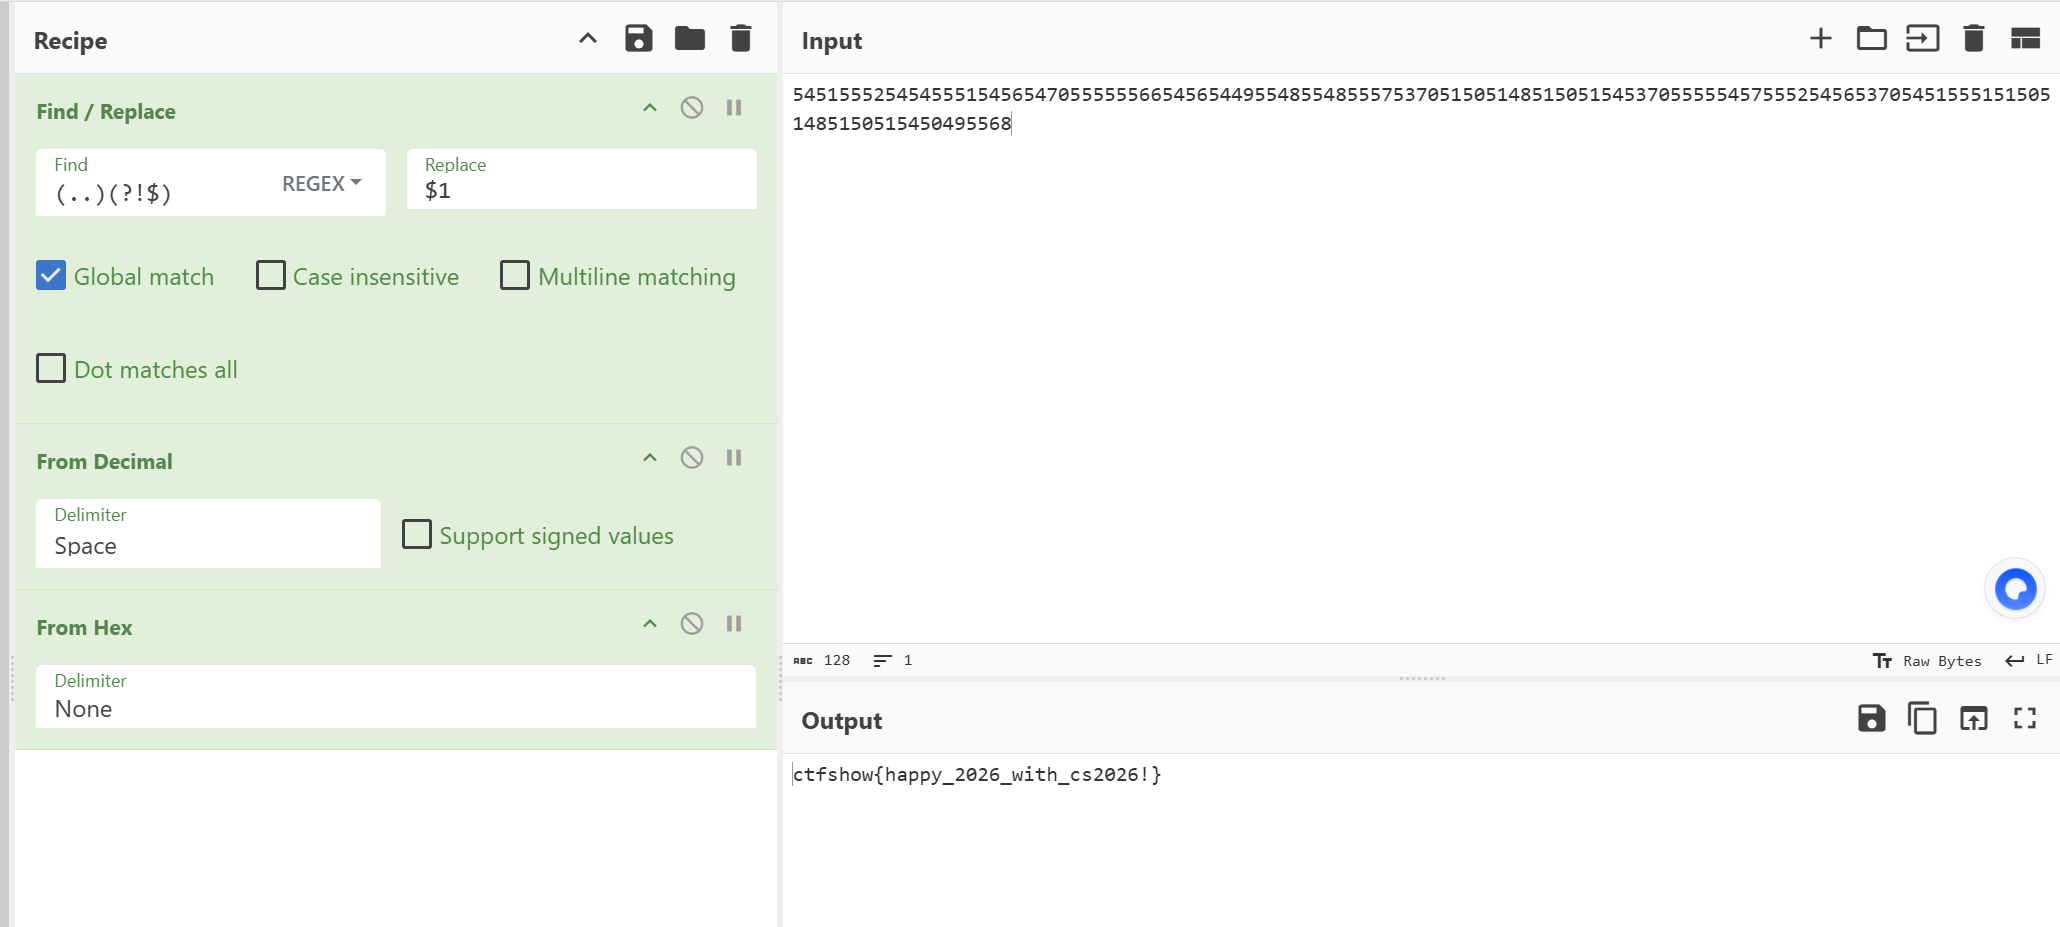The image size is (2060, 927).
Task: Save the output to a file
Action: click(x=1871, y=718)
